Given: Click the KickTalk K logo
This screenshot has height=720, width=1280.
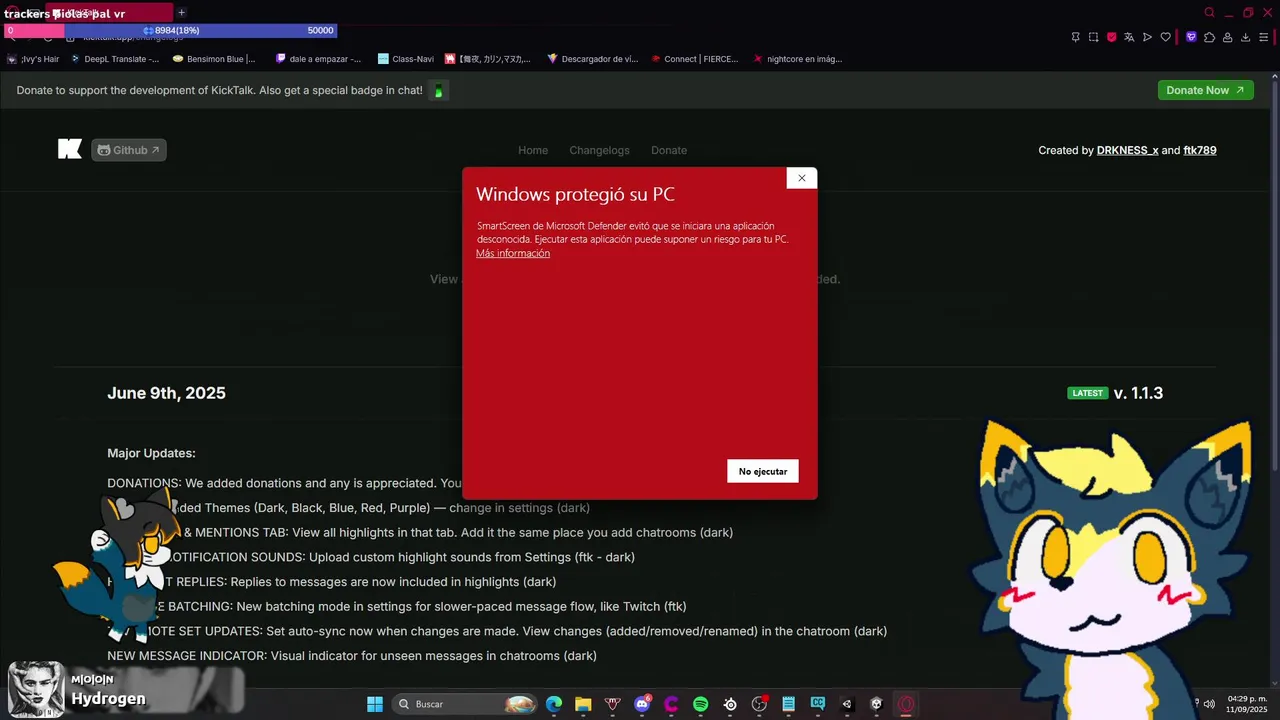Looking at the screenshot, I should pos(70,150).
